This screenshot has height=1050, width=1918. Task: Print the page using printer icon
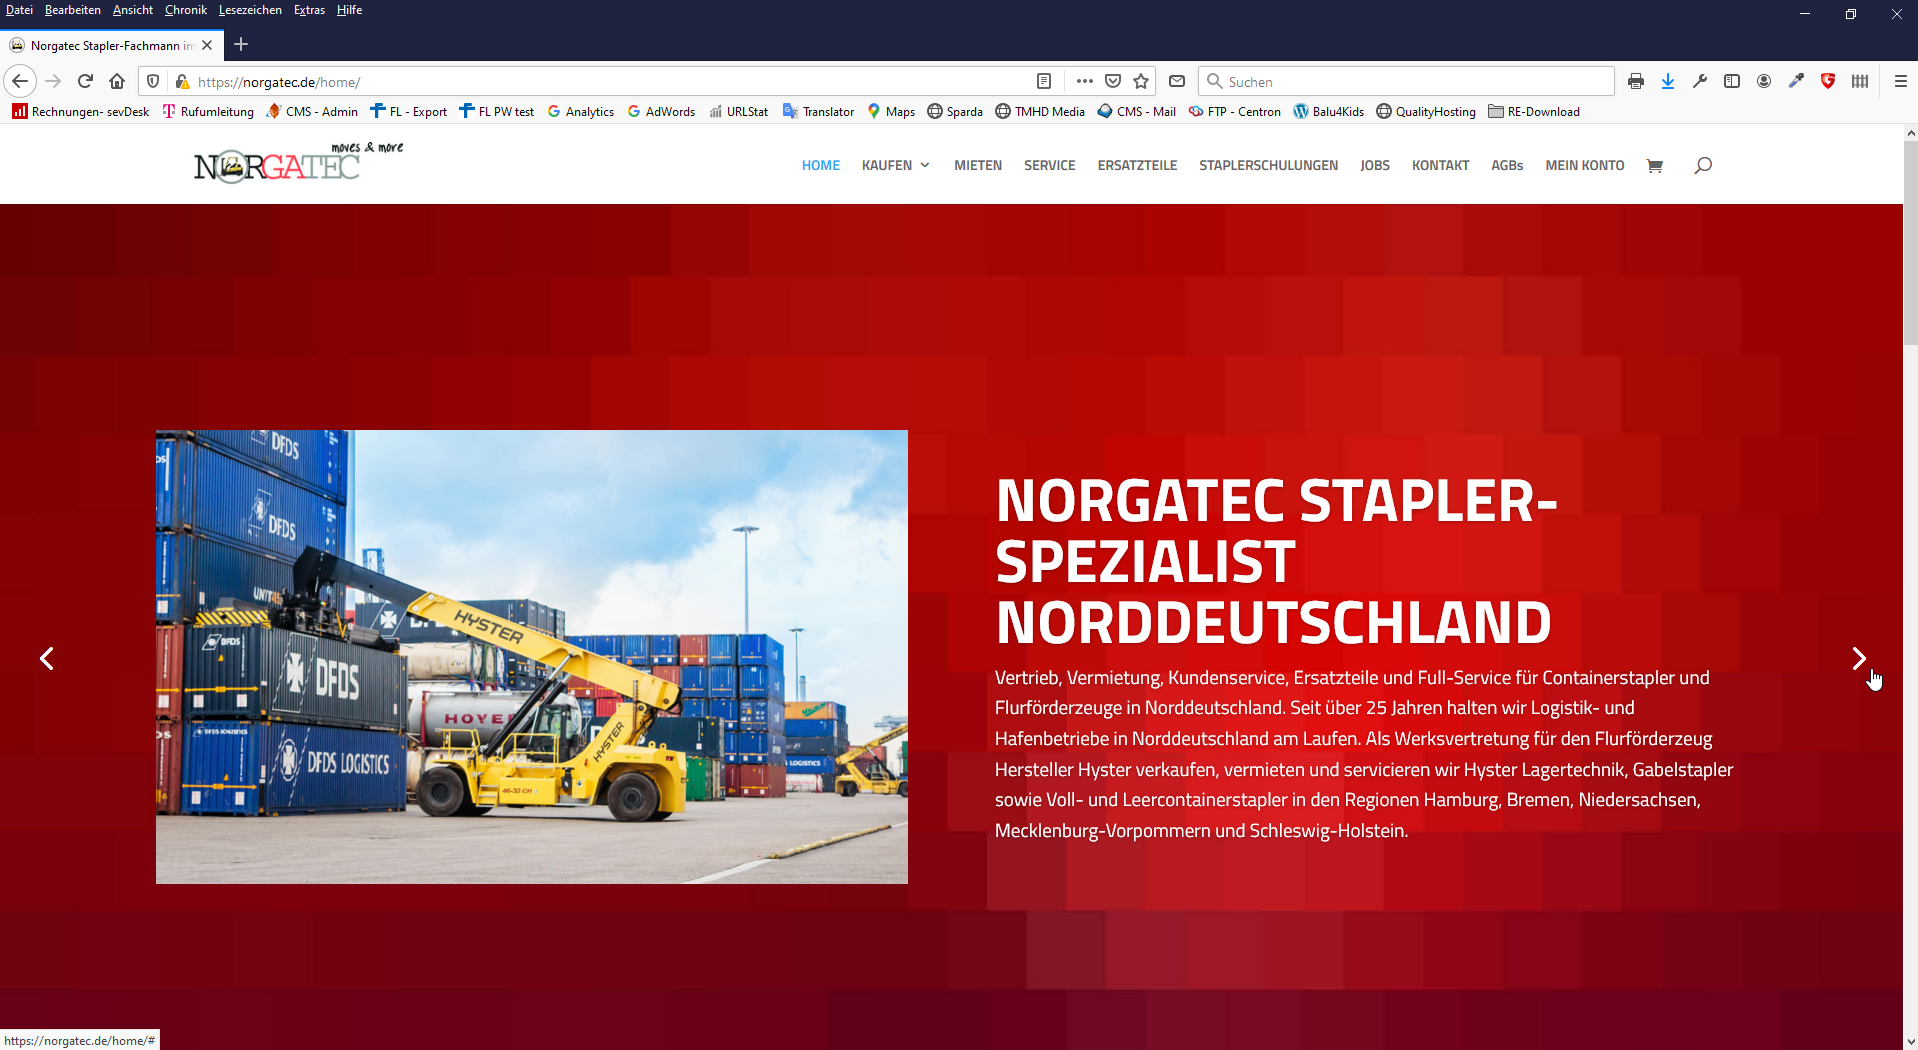click(x=1636, y=81)
